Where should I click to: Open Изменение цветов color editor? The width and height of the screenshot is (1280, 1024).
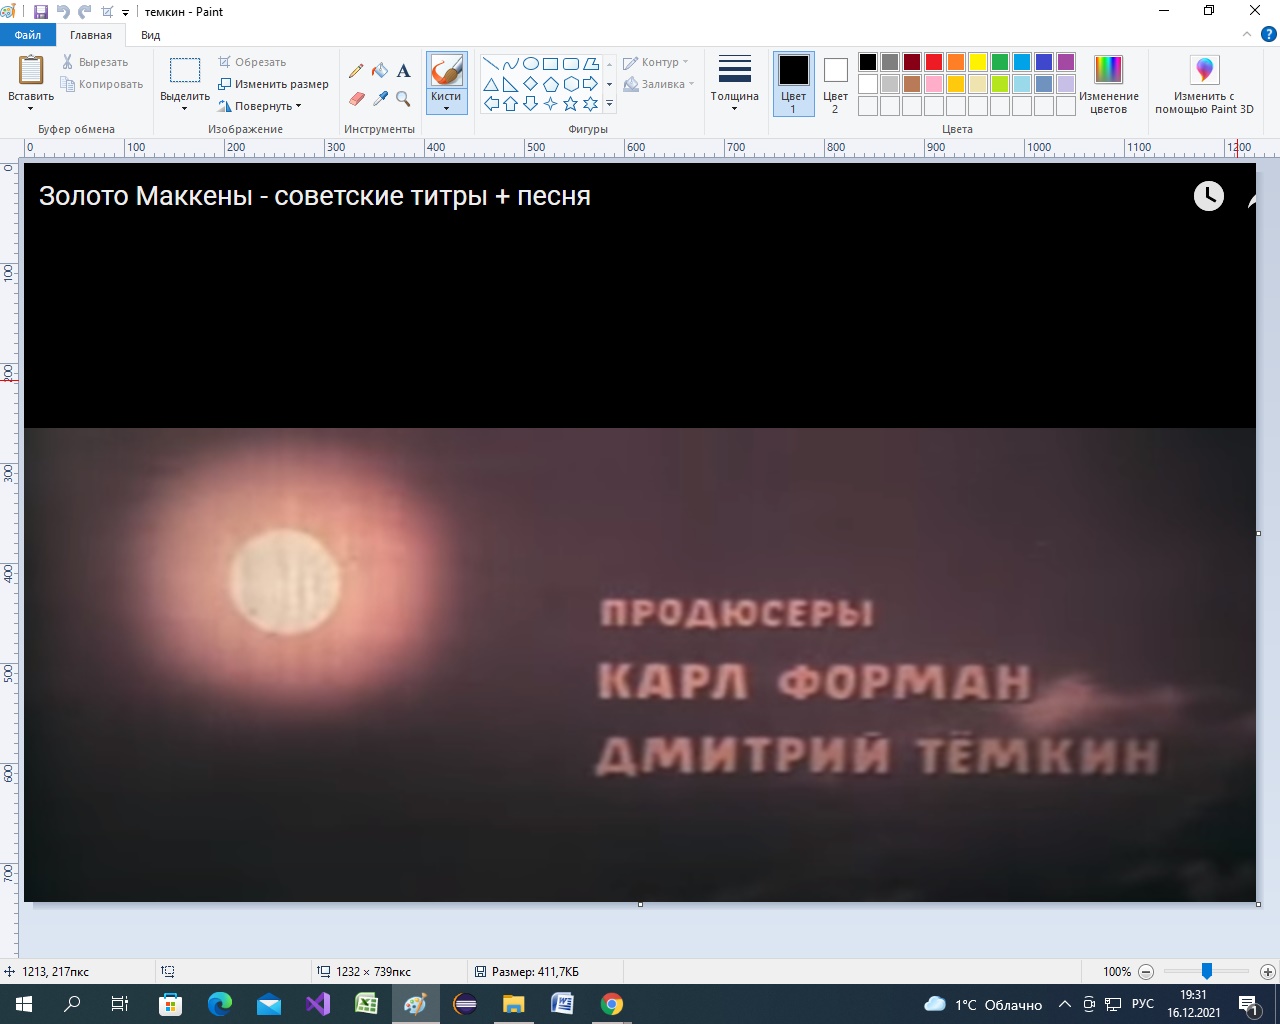[x=1108, y=84]
